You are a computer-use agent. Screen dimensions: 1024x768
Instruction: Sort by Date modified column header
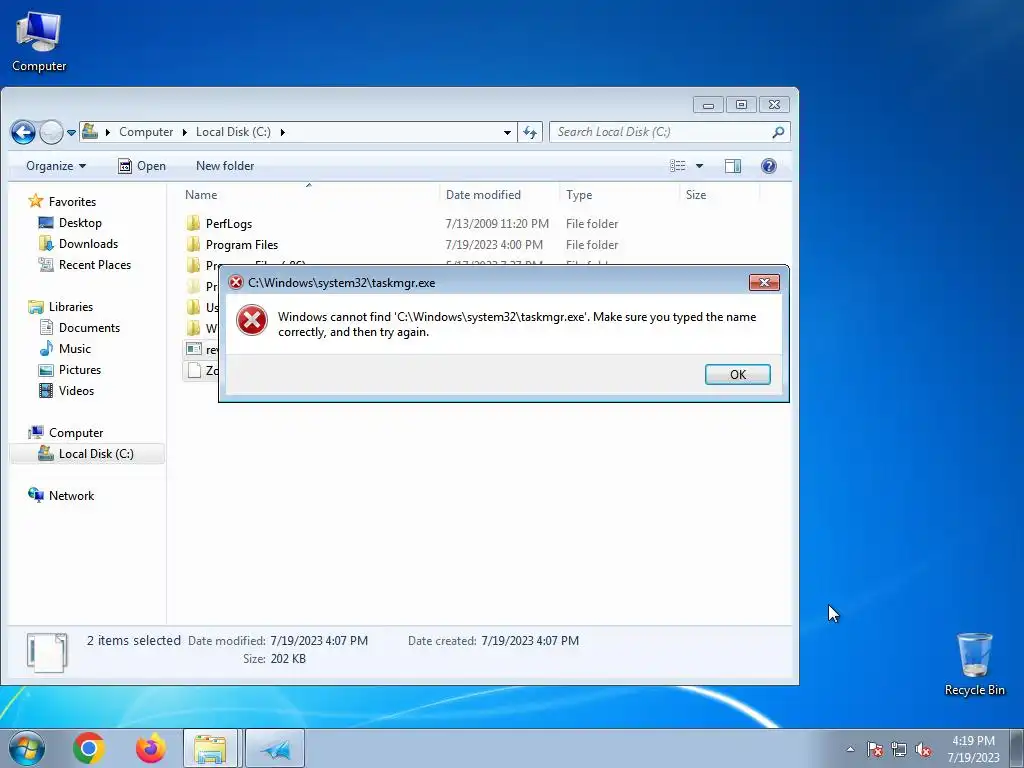click(483, 195)
